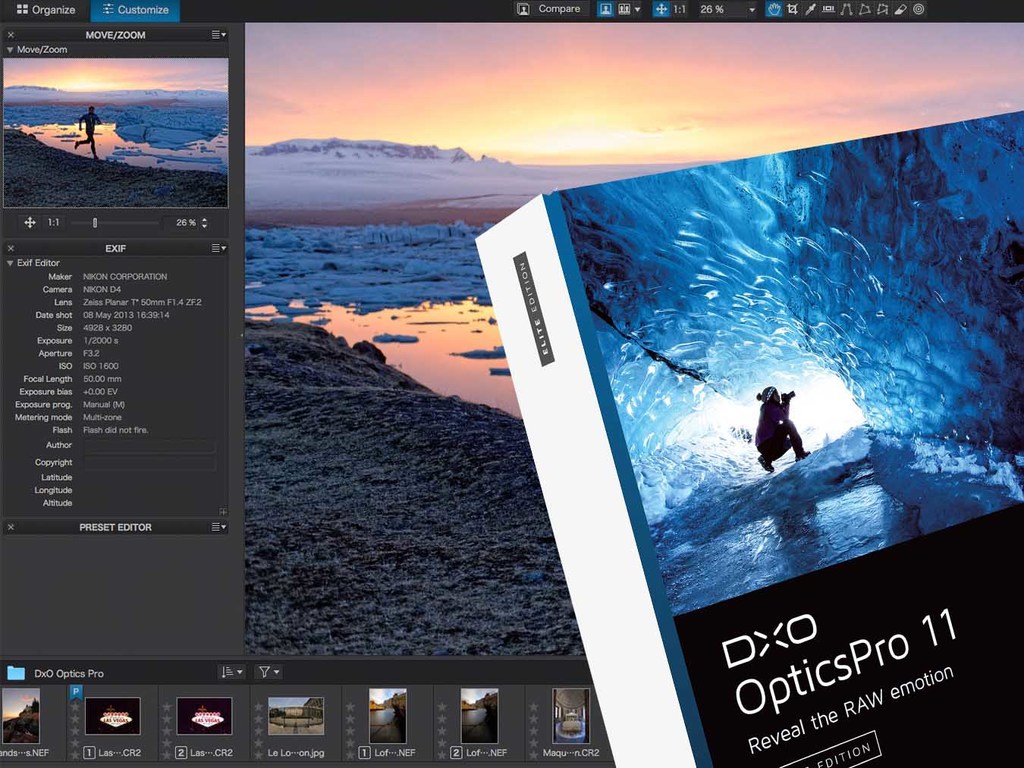Screen dimensions: 1024x768
Task: Click the DxO Optics Pro folder icon
Action: pos(16,673)
